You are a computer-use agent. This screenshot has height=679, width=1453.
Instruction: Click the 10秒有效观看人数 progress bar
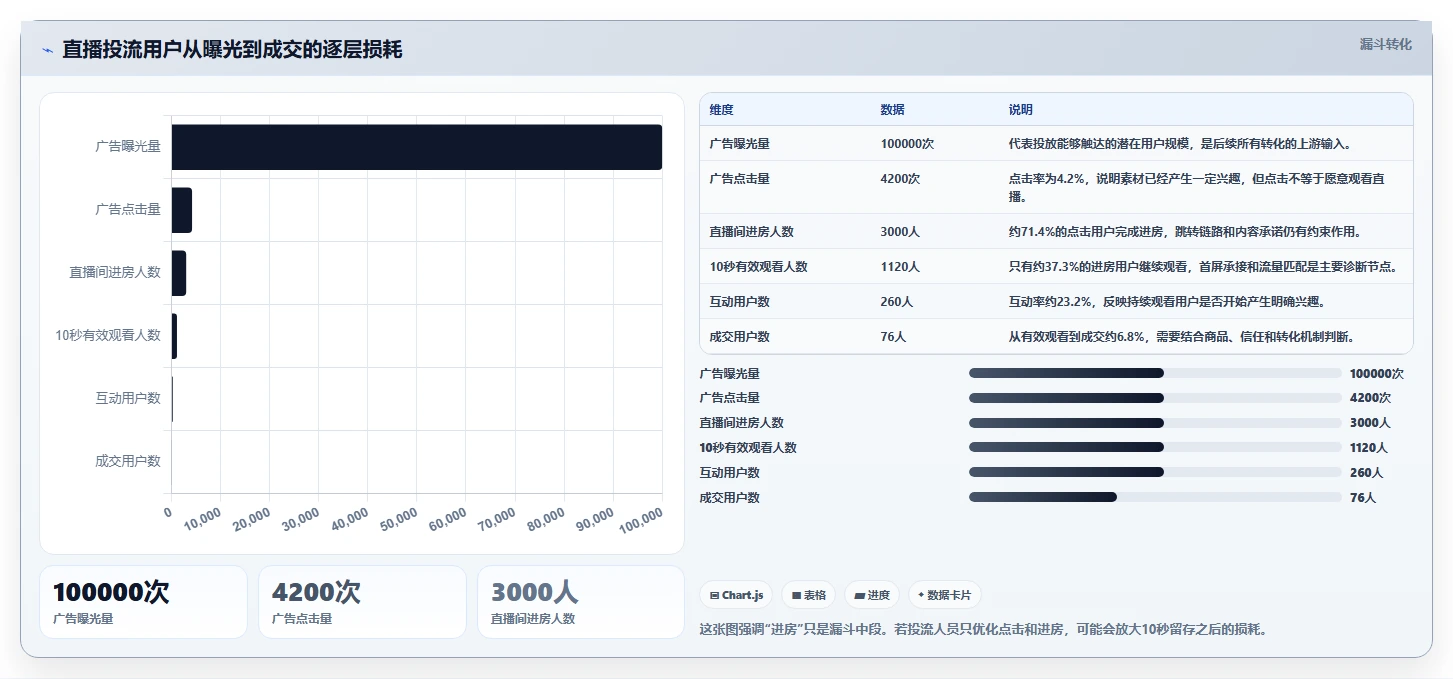[x=1155, y=447]
